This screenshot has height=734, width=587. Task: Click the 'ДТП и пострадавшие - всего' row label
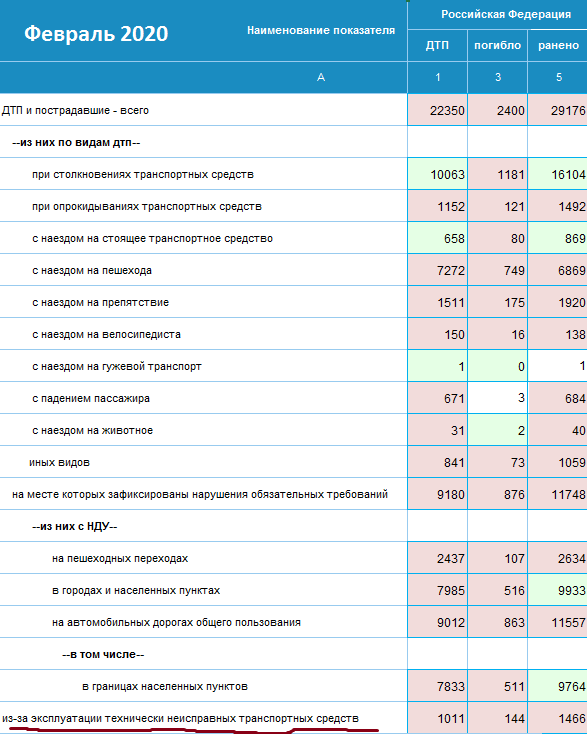coord(75,110)
